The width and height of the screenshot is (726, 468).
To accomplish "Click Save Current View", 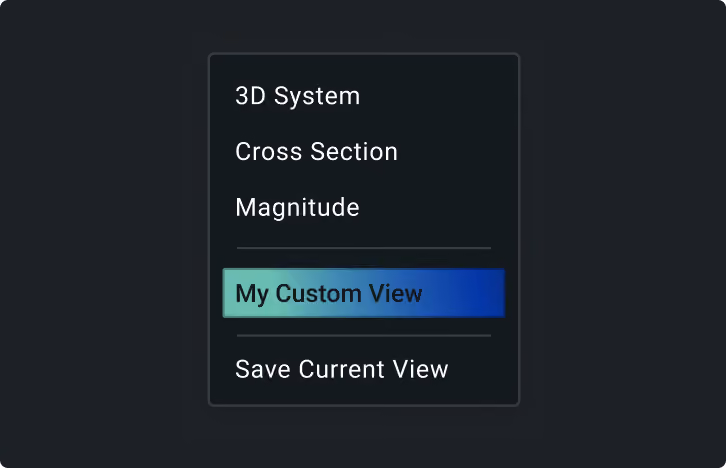I will coord(363,369).
